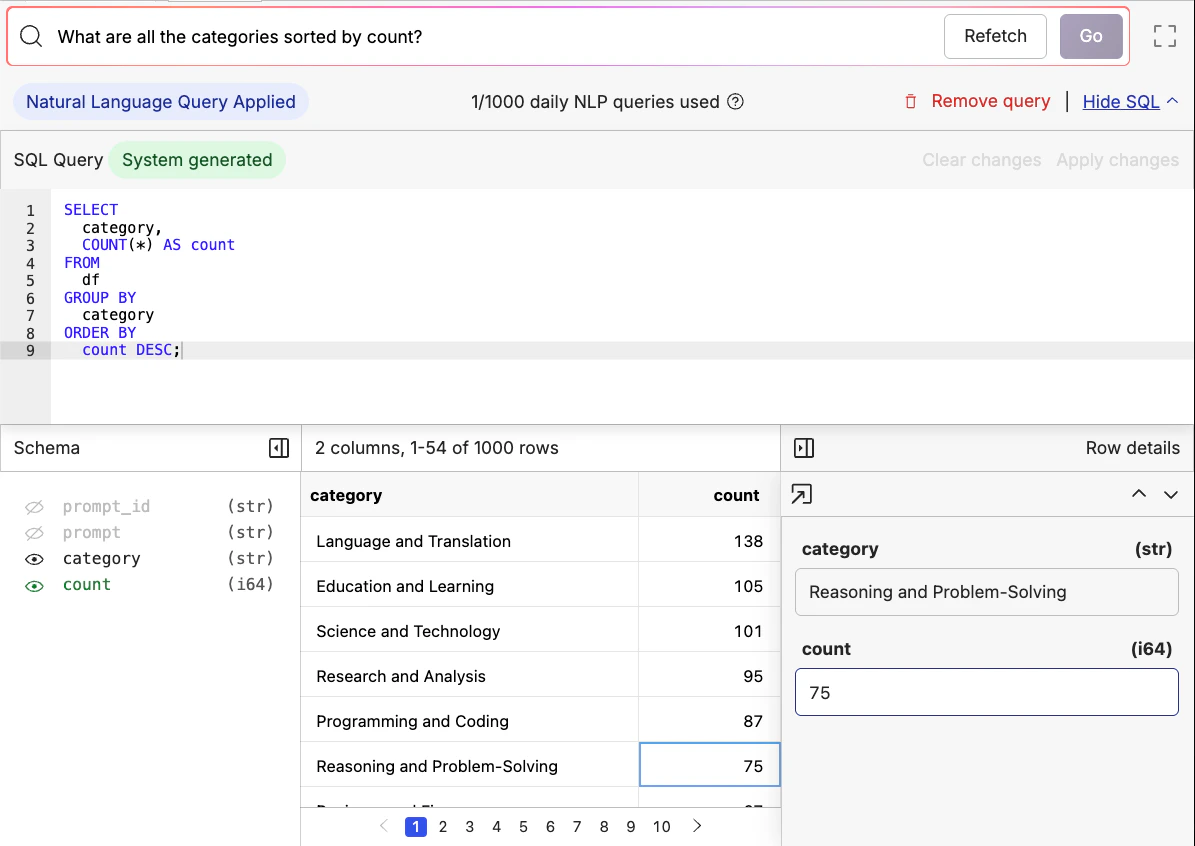Click the Refetch button
This screenshot has height=846, width=1195.
(994, 36)
